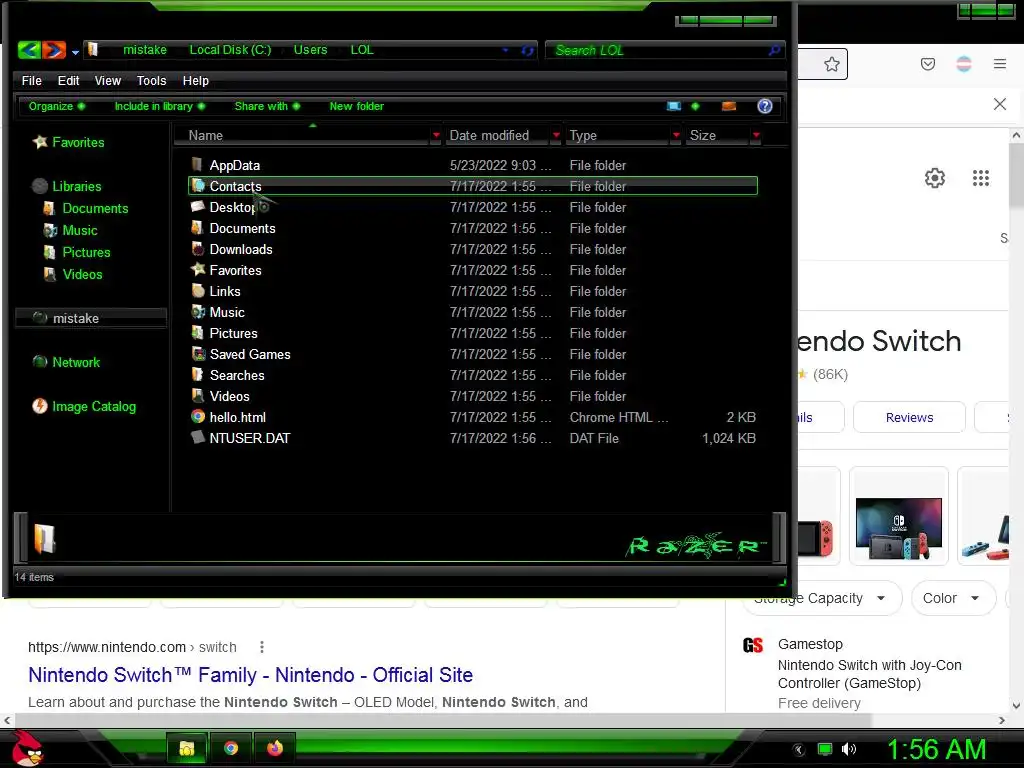Select the Music folder icon in file list
1024x768 pixels.
[x=197, y=312]
